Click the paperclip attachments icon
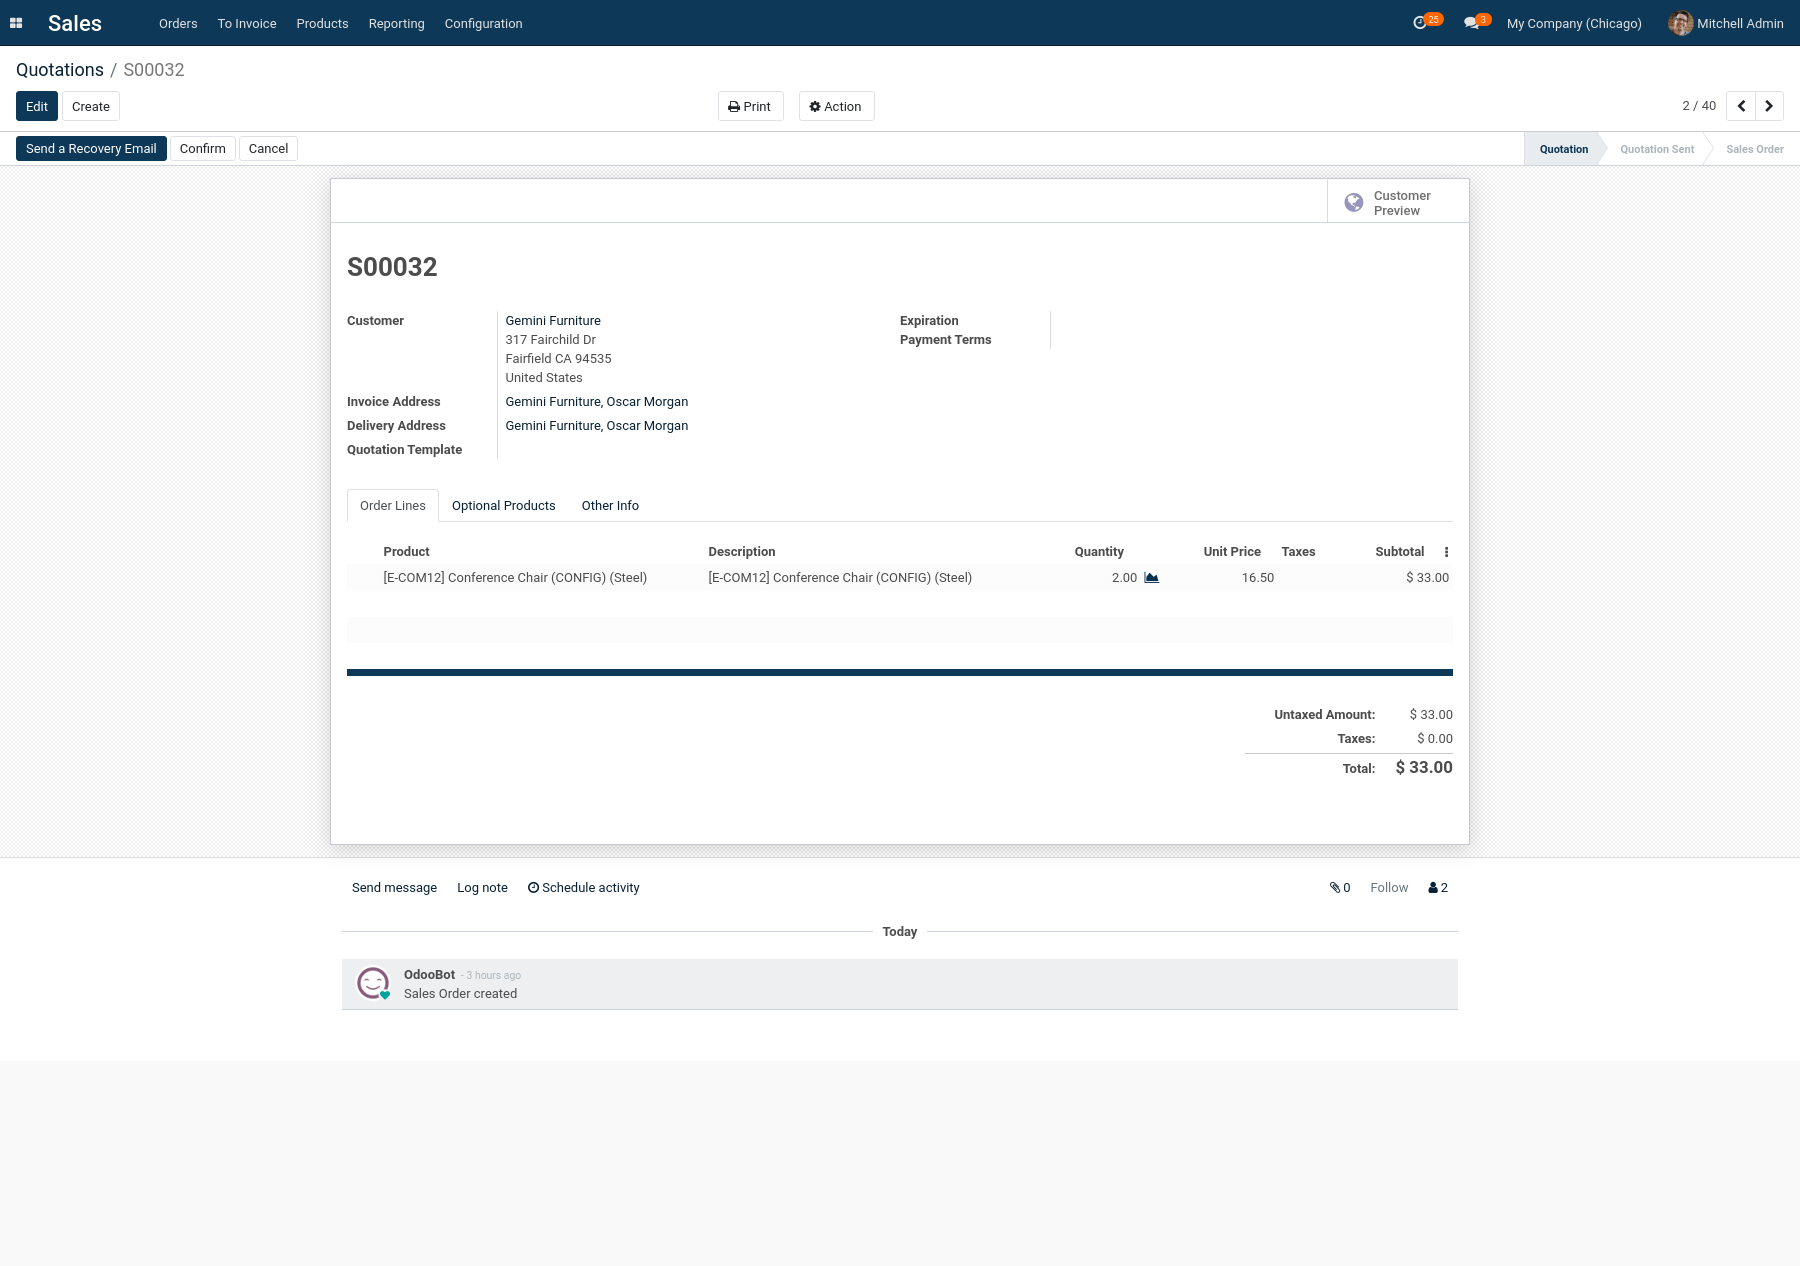 point(1335,887)
